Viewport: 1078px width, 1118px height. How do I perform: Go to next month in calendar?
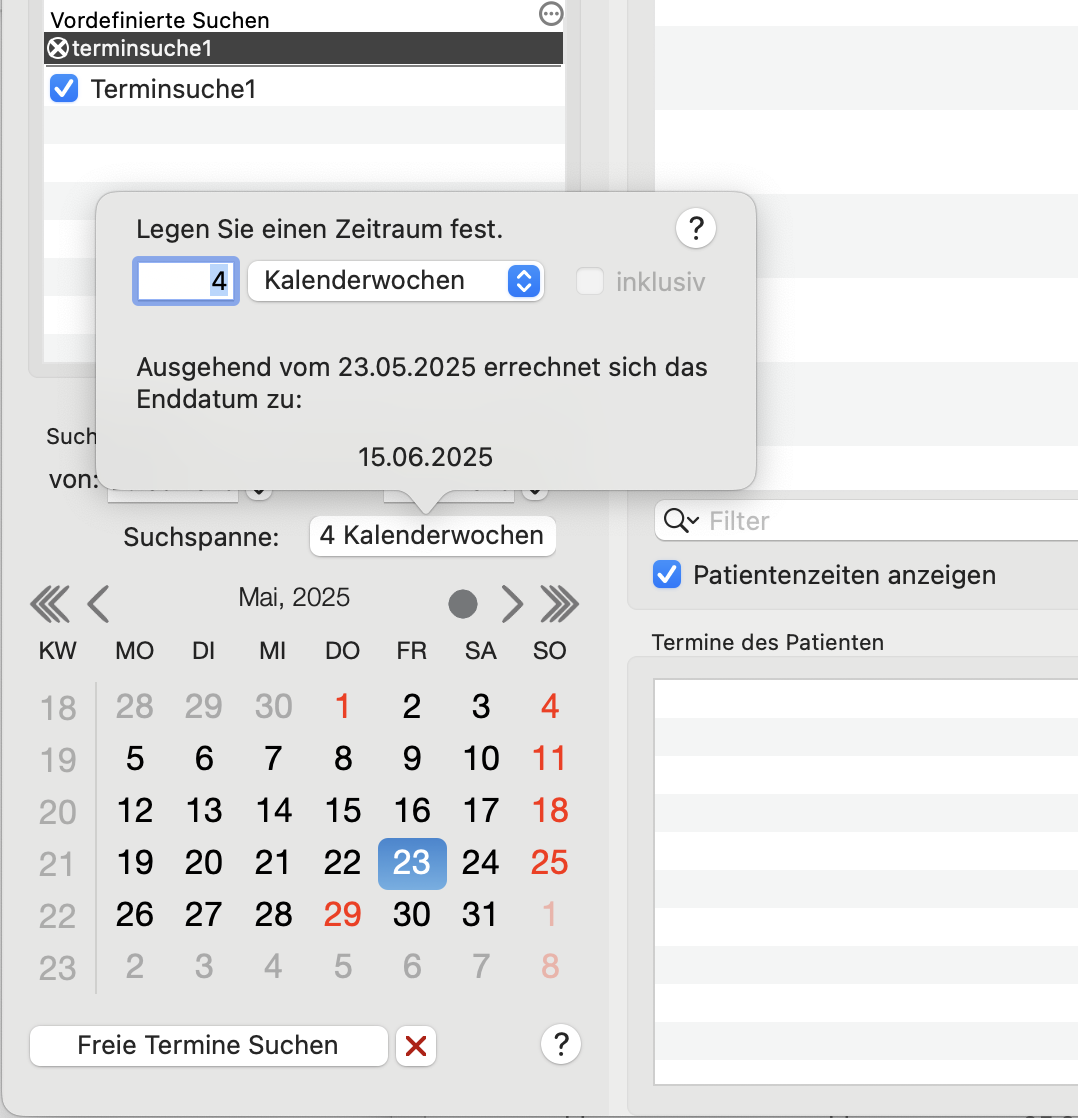[512, 604]
